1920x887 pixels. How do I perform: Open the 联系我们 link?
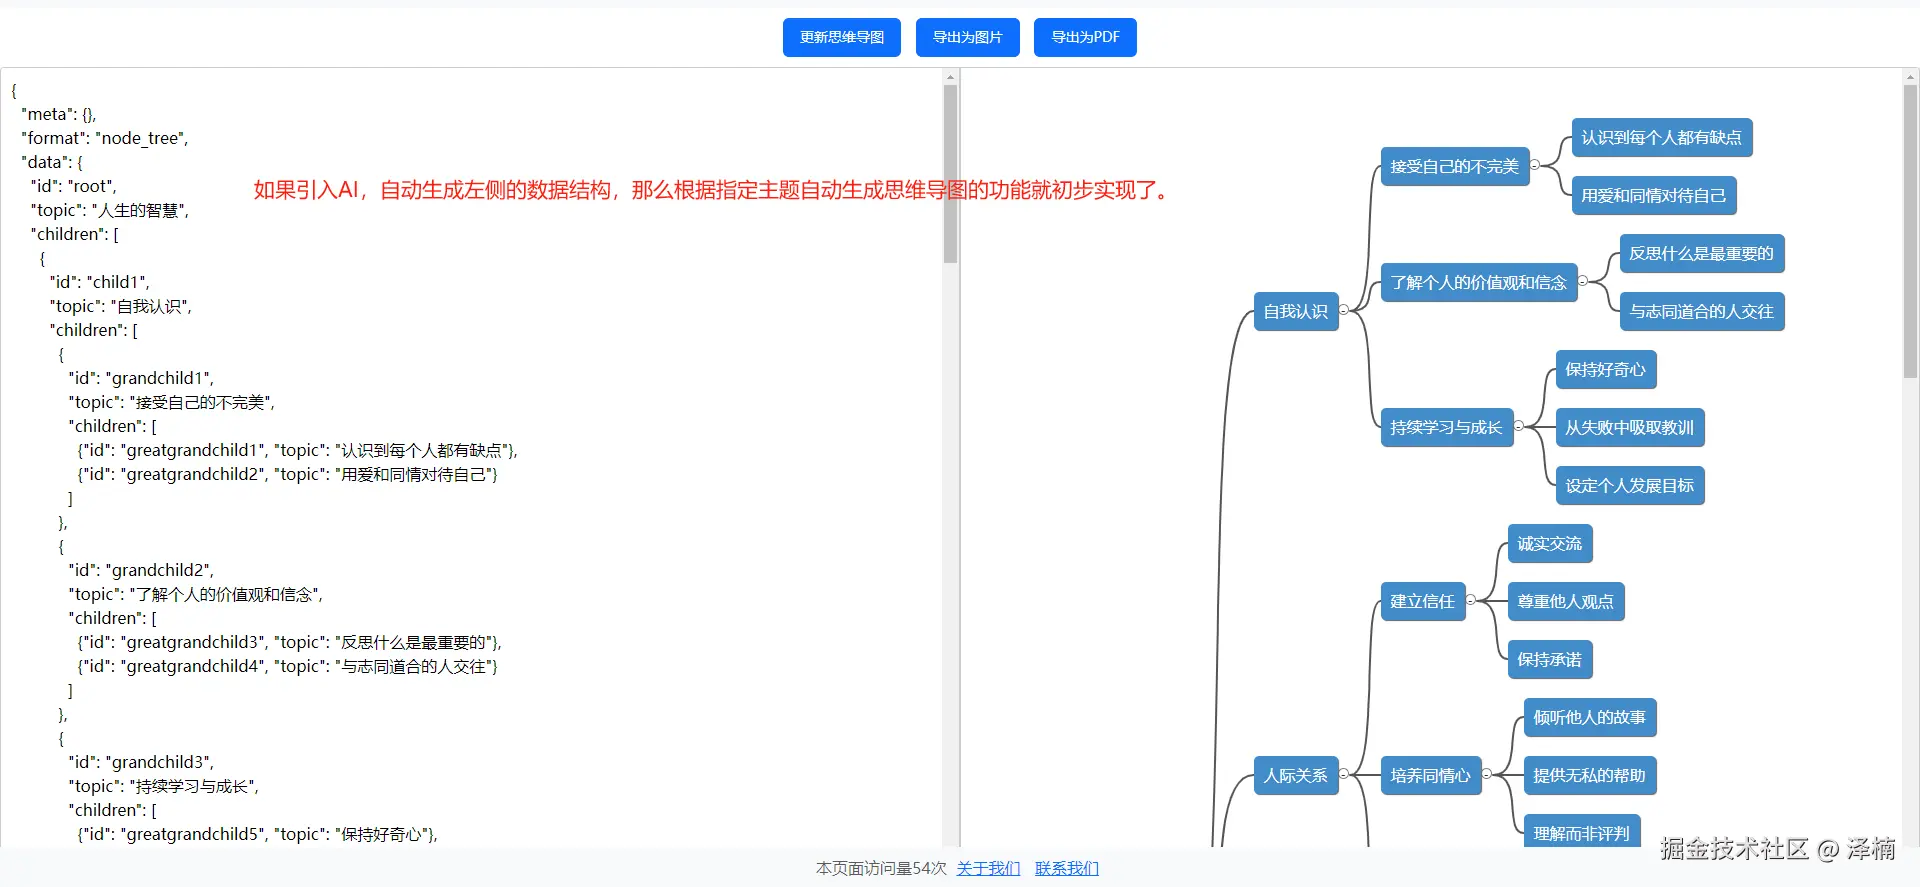pyautogui.click(x=1066, y=868)
